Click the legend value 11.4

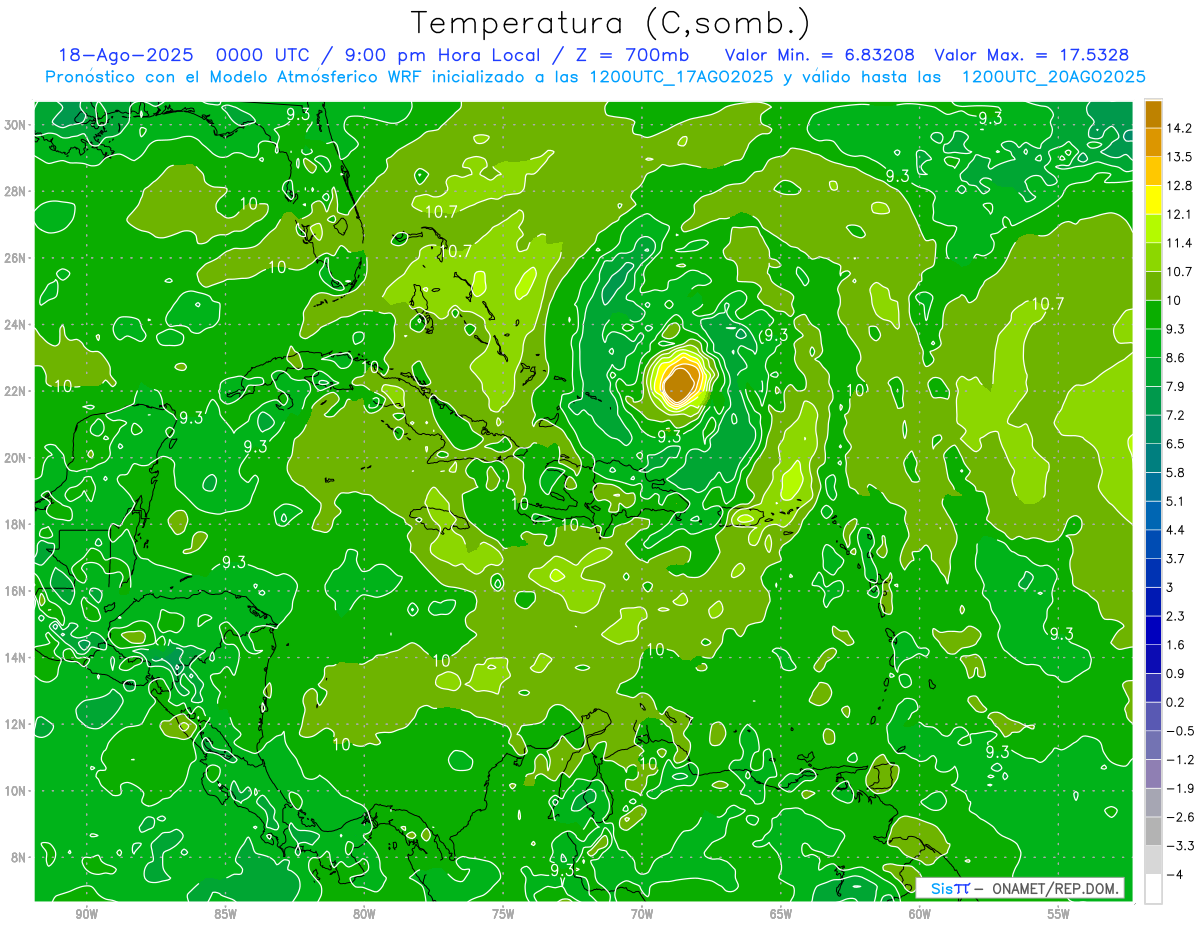(1180, 243)
